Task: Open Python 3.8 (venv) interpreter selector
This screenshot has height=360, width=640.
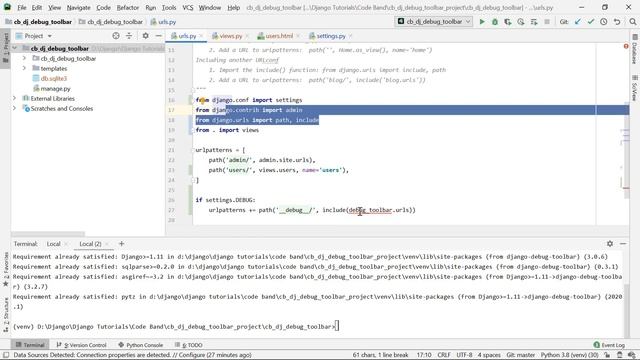Action: pyautogui.click(x=569, y=355)
